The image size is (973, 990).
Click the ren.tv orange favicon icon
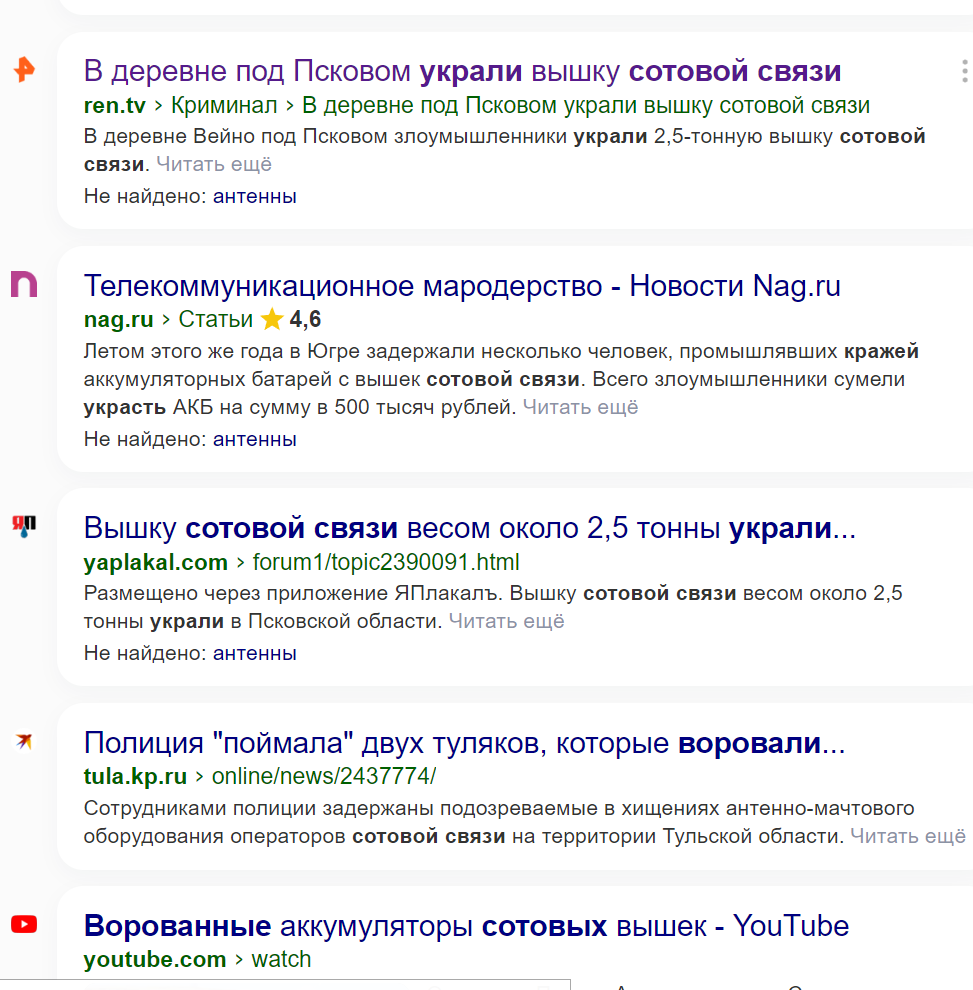pyautogui.click(x=24, y=70)
